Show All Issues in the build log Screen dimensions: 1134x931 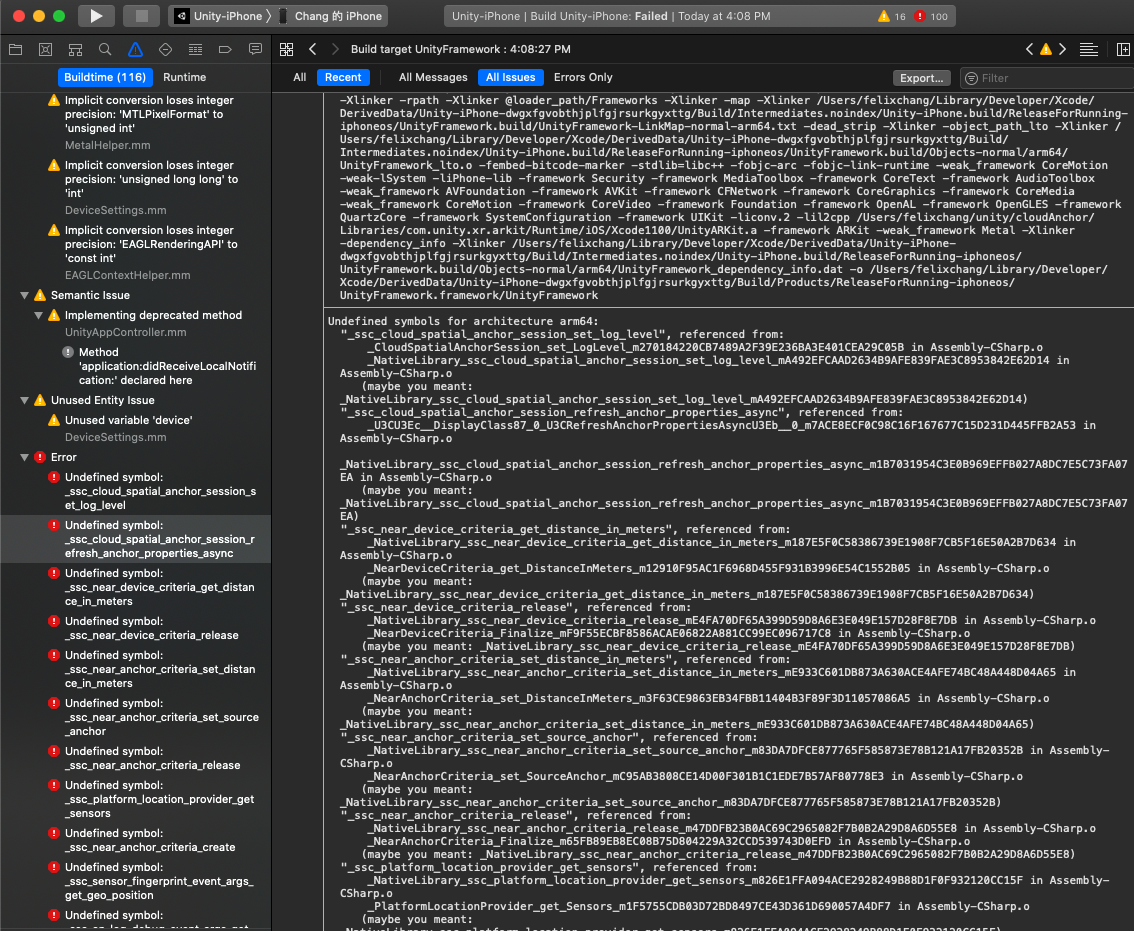point(511,77)
